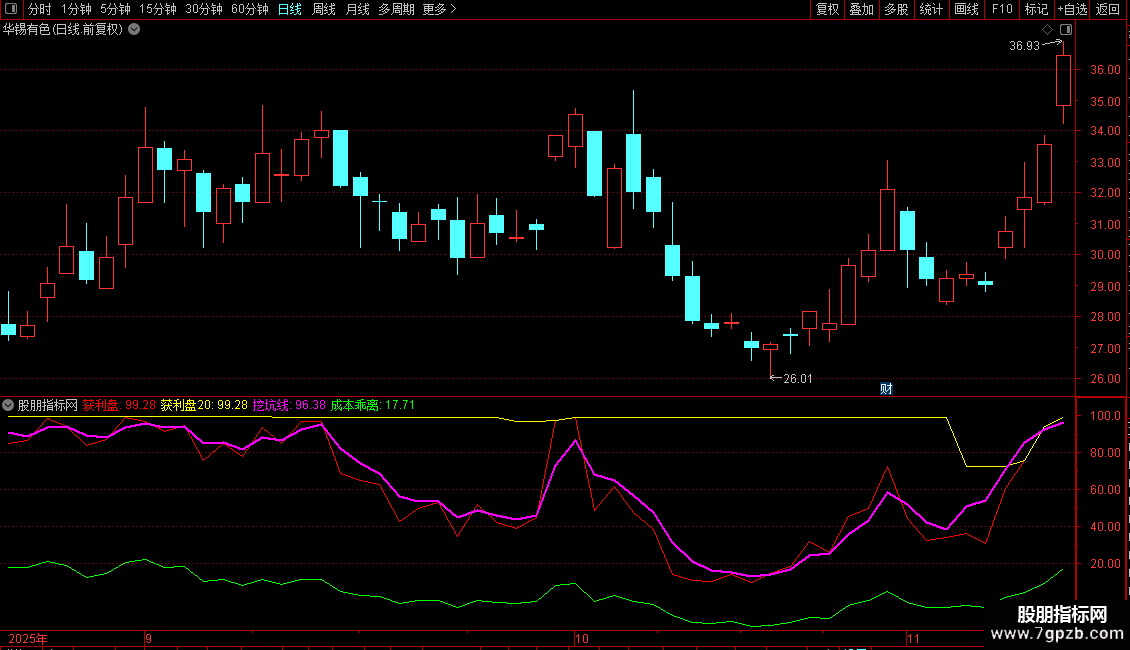Switch to the 60分钟 period tab
Screen dimensions: 1130x650
pyautogui.click(x=250, y=9)
